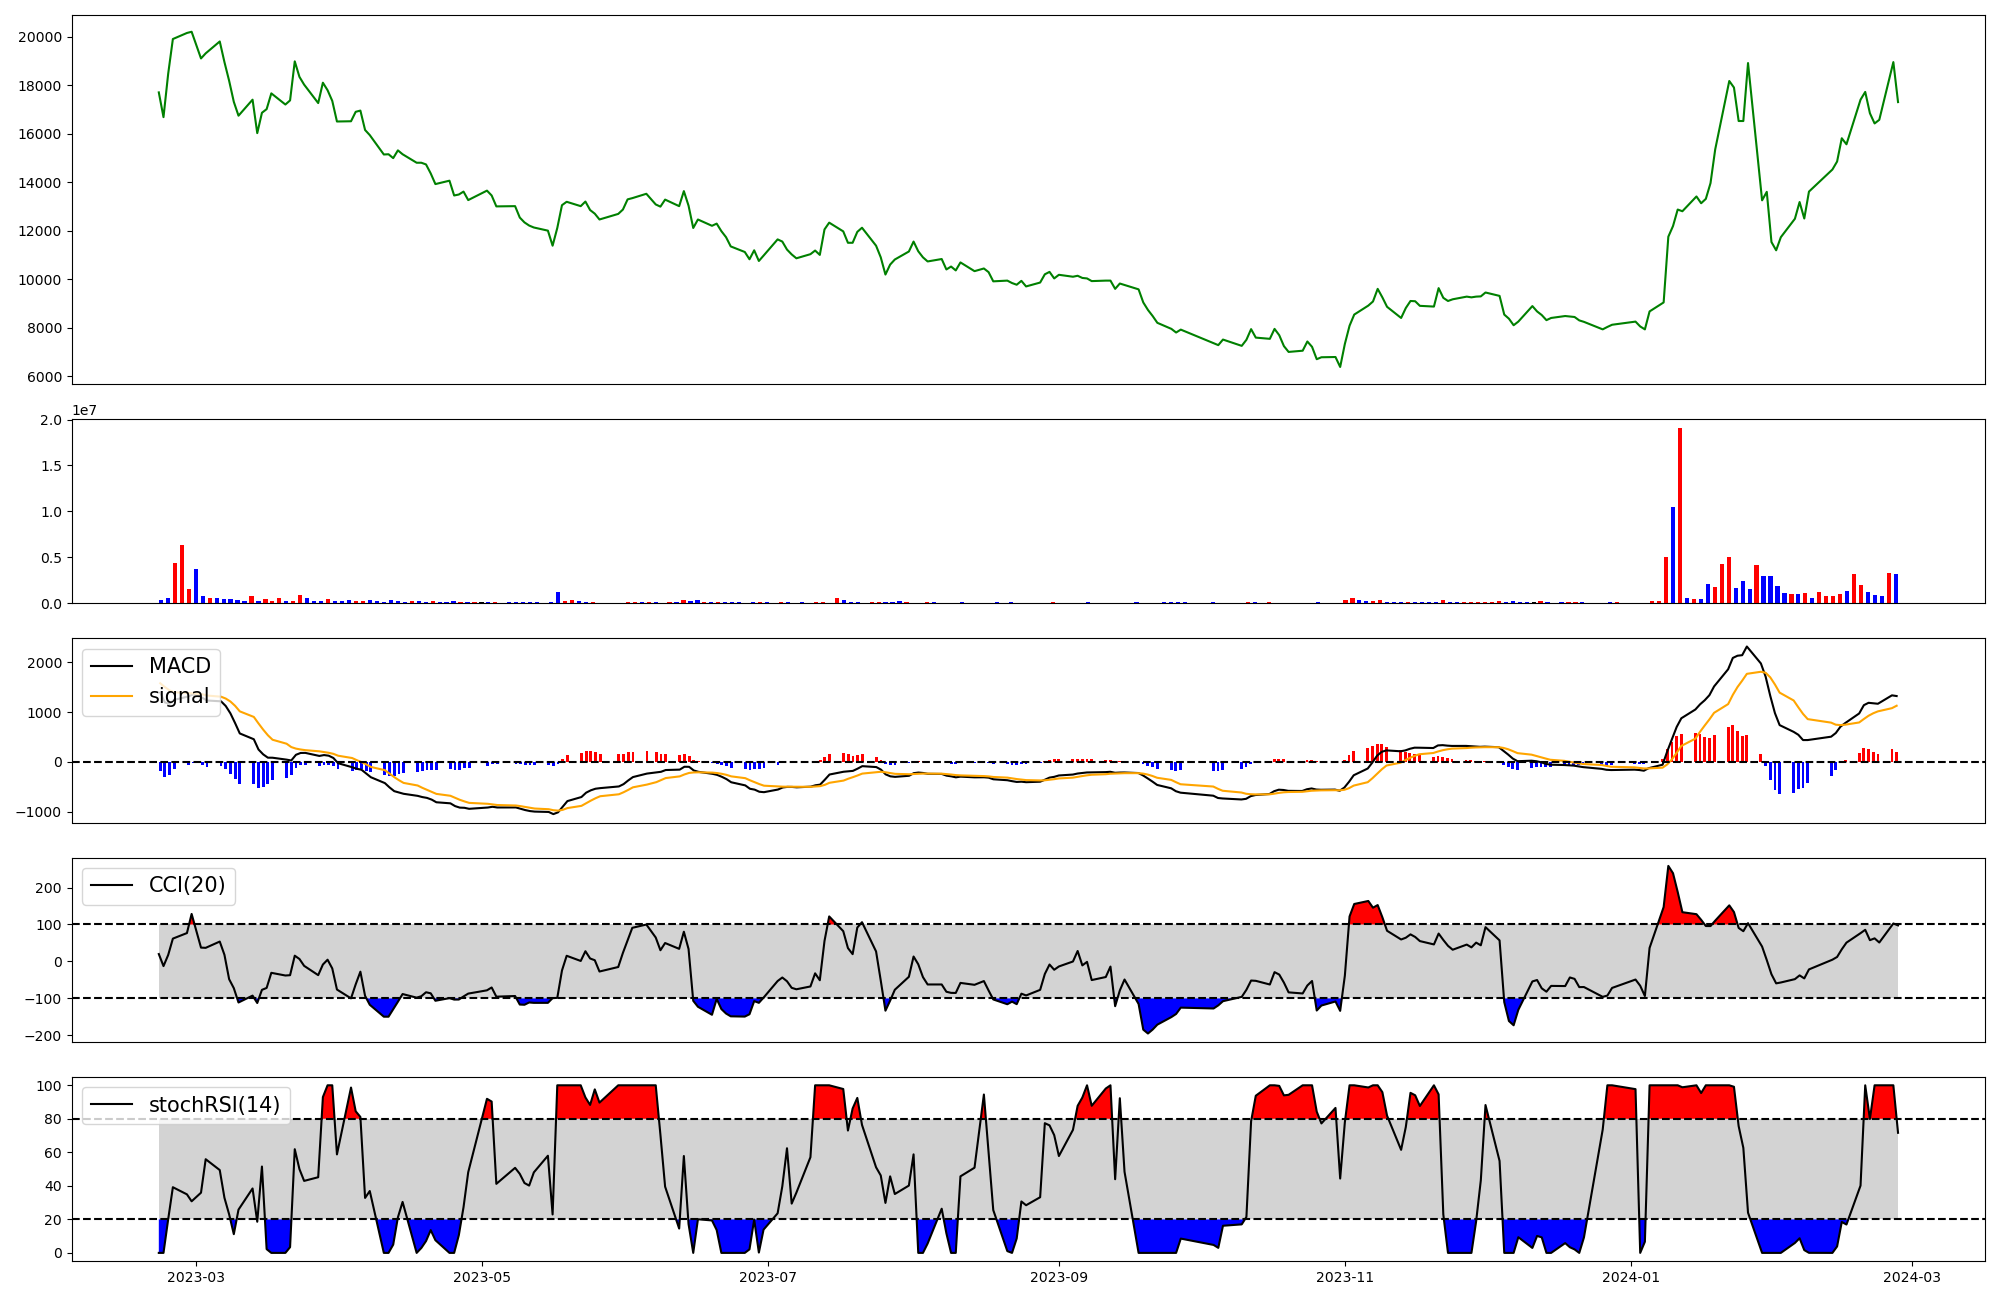Click the MACD legend label

[179, 666]
